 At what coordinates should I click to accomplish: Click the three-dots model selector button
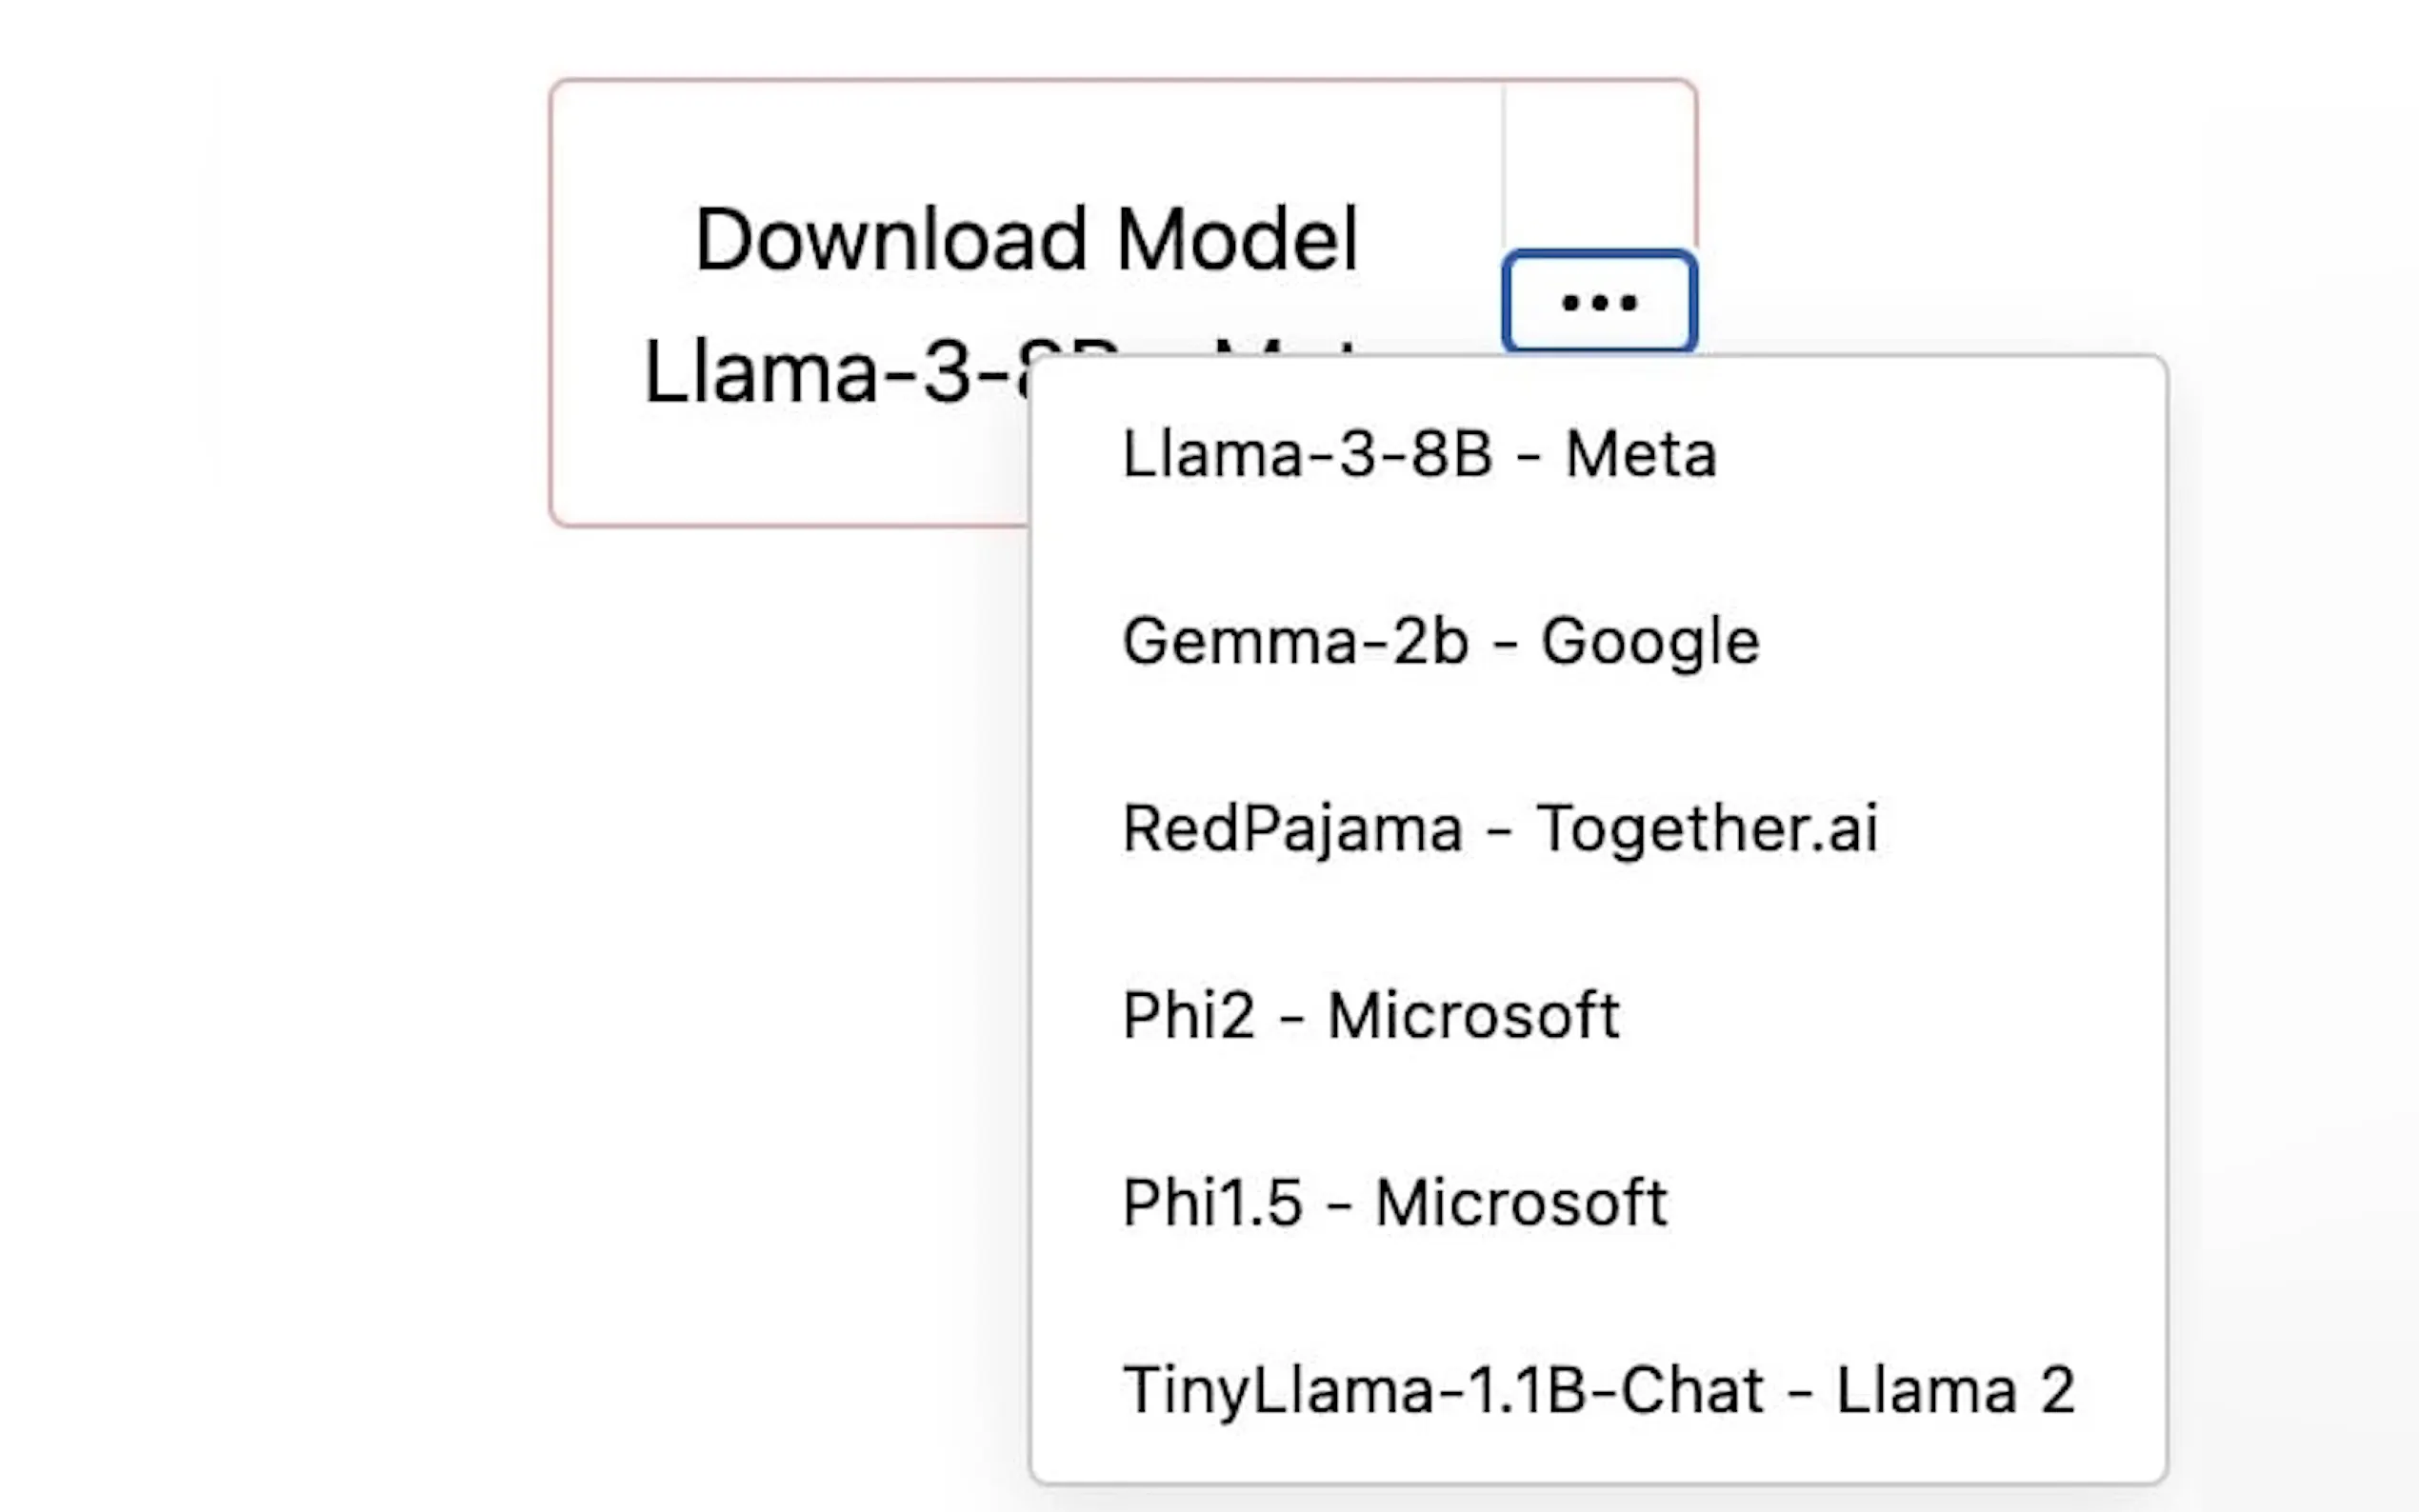click(x=1598, y=302)
